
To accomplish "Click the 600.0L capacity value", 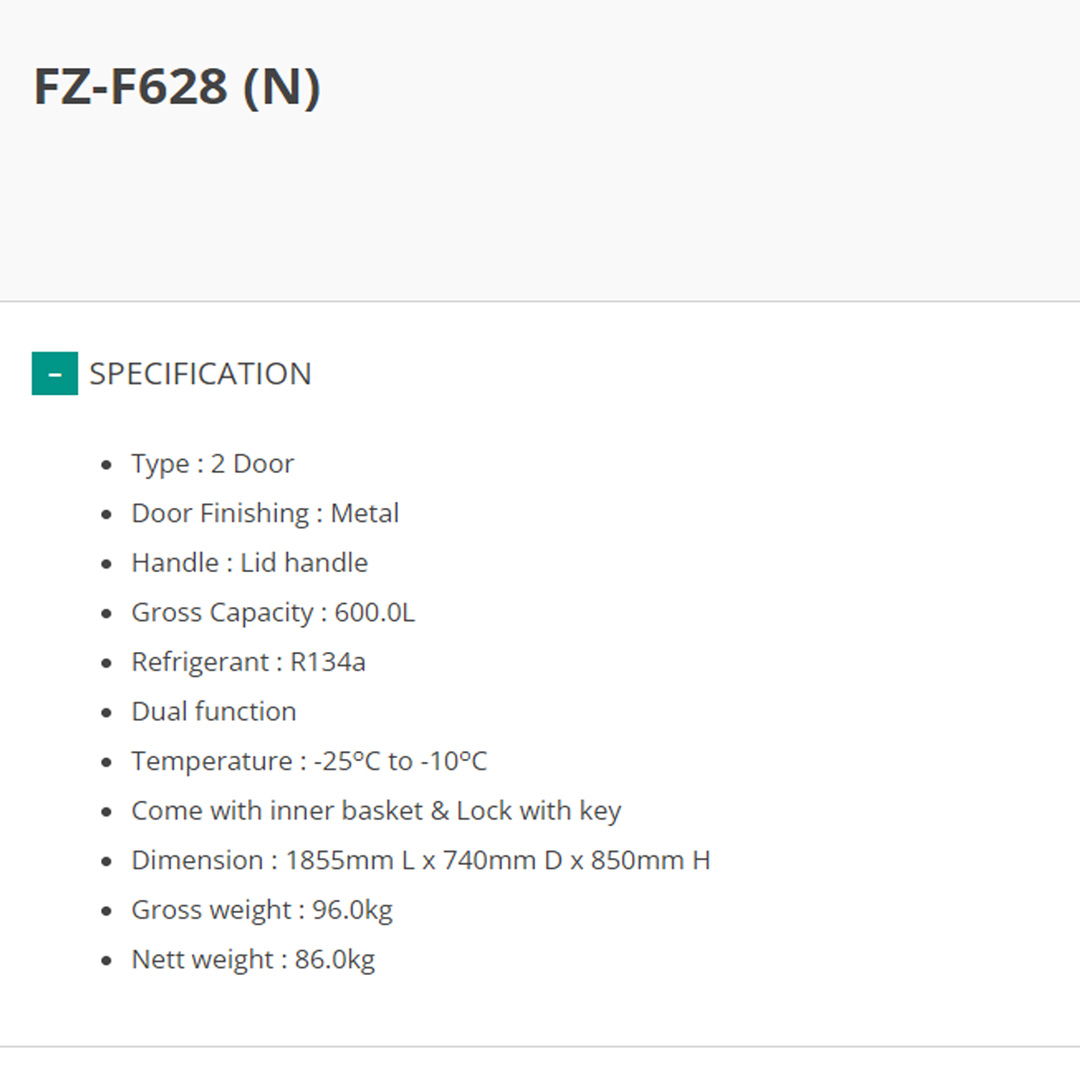I will click(x=374, y=612).
